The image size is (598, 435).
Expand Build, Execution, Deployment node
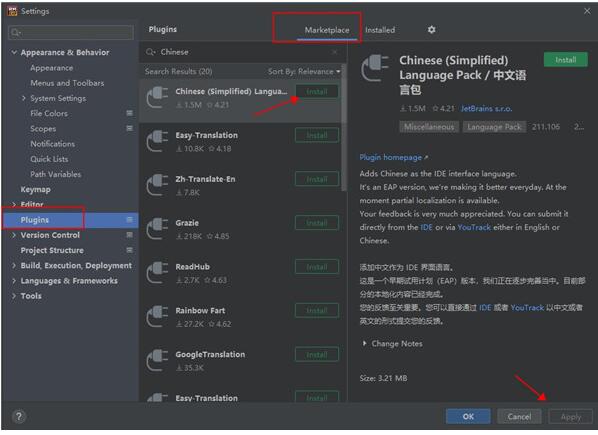[x=14, y=265]
